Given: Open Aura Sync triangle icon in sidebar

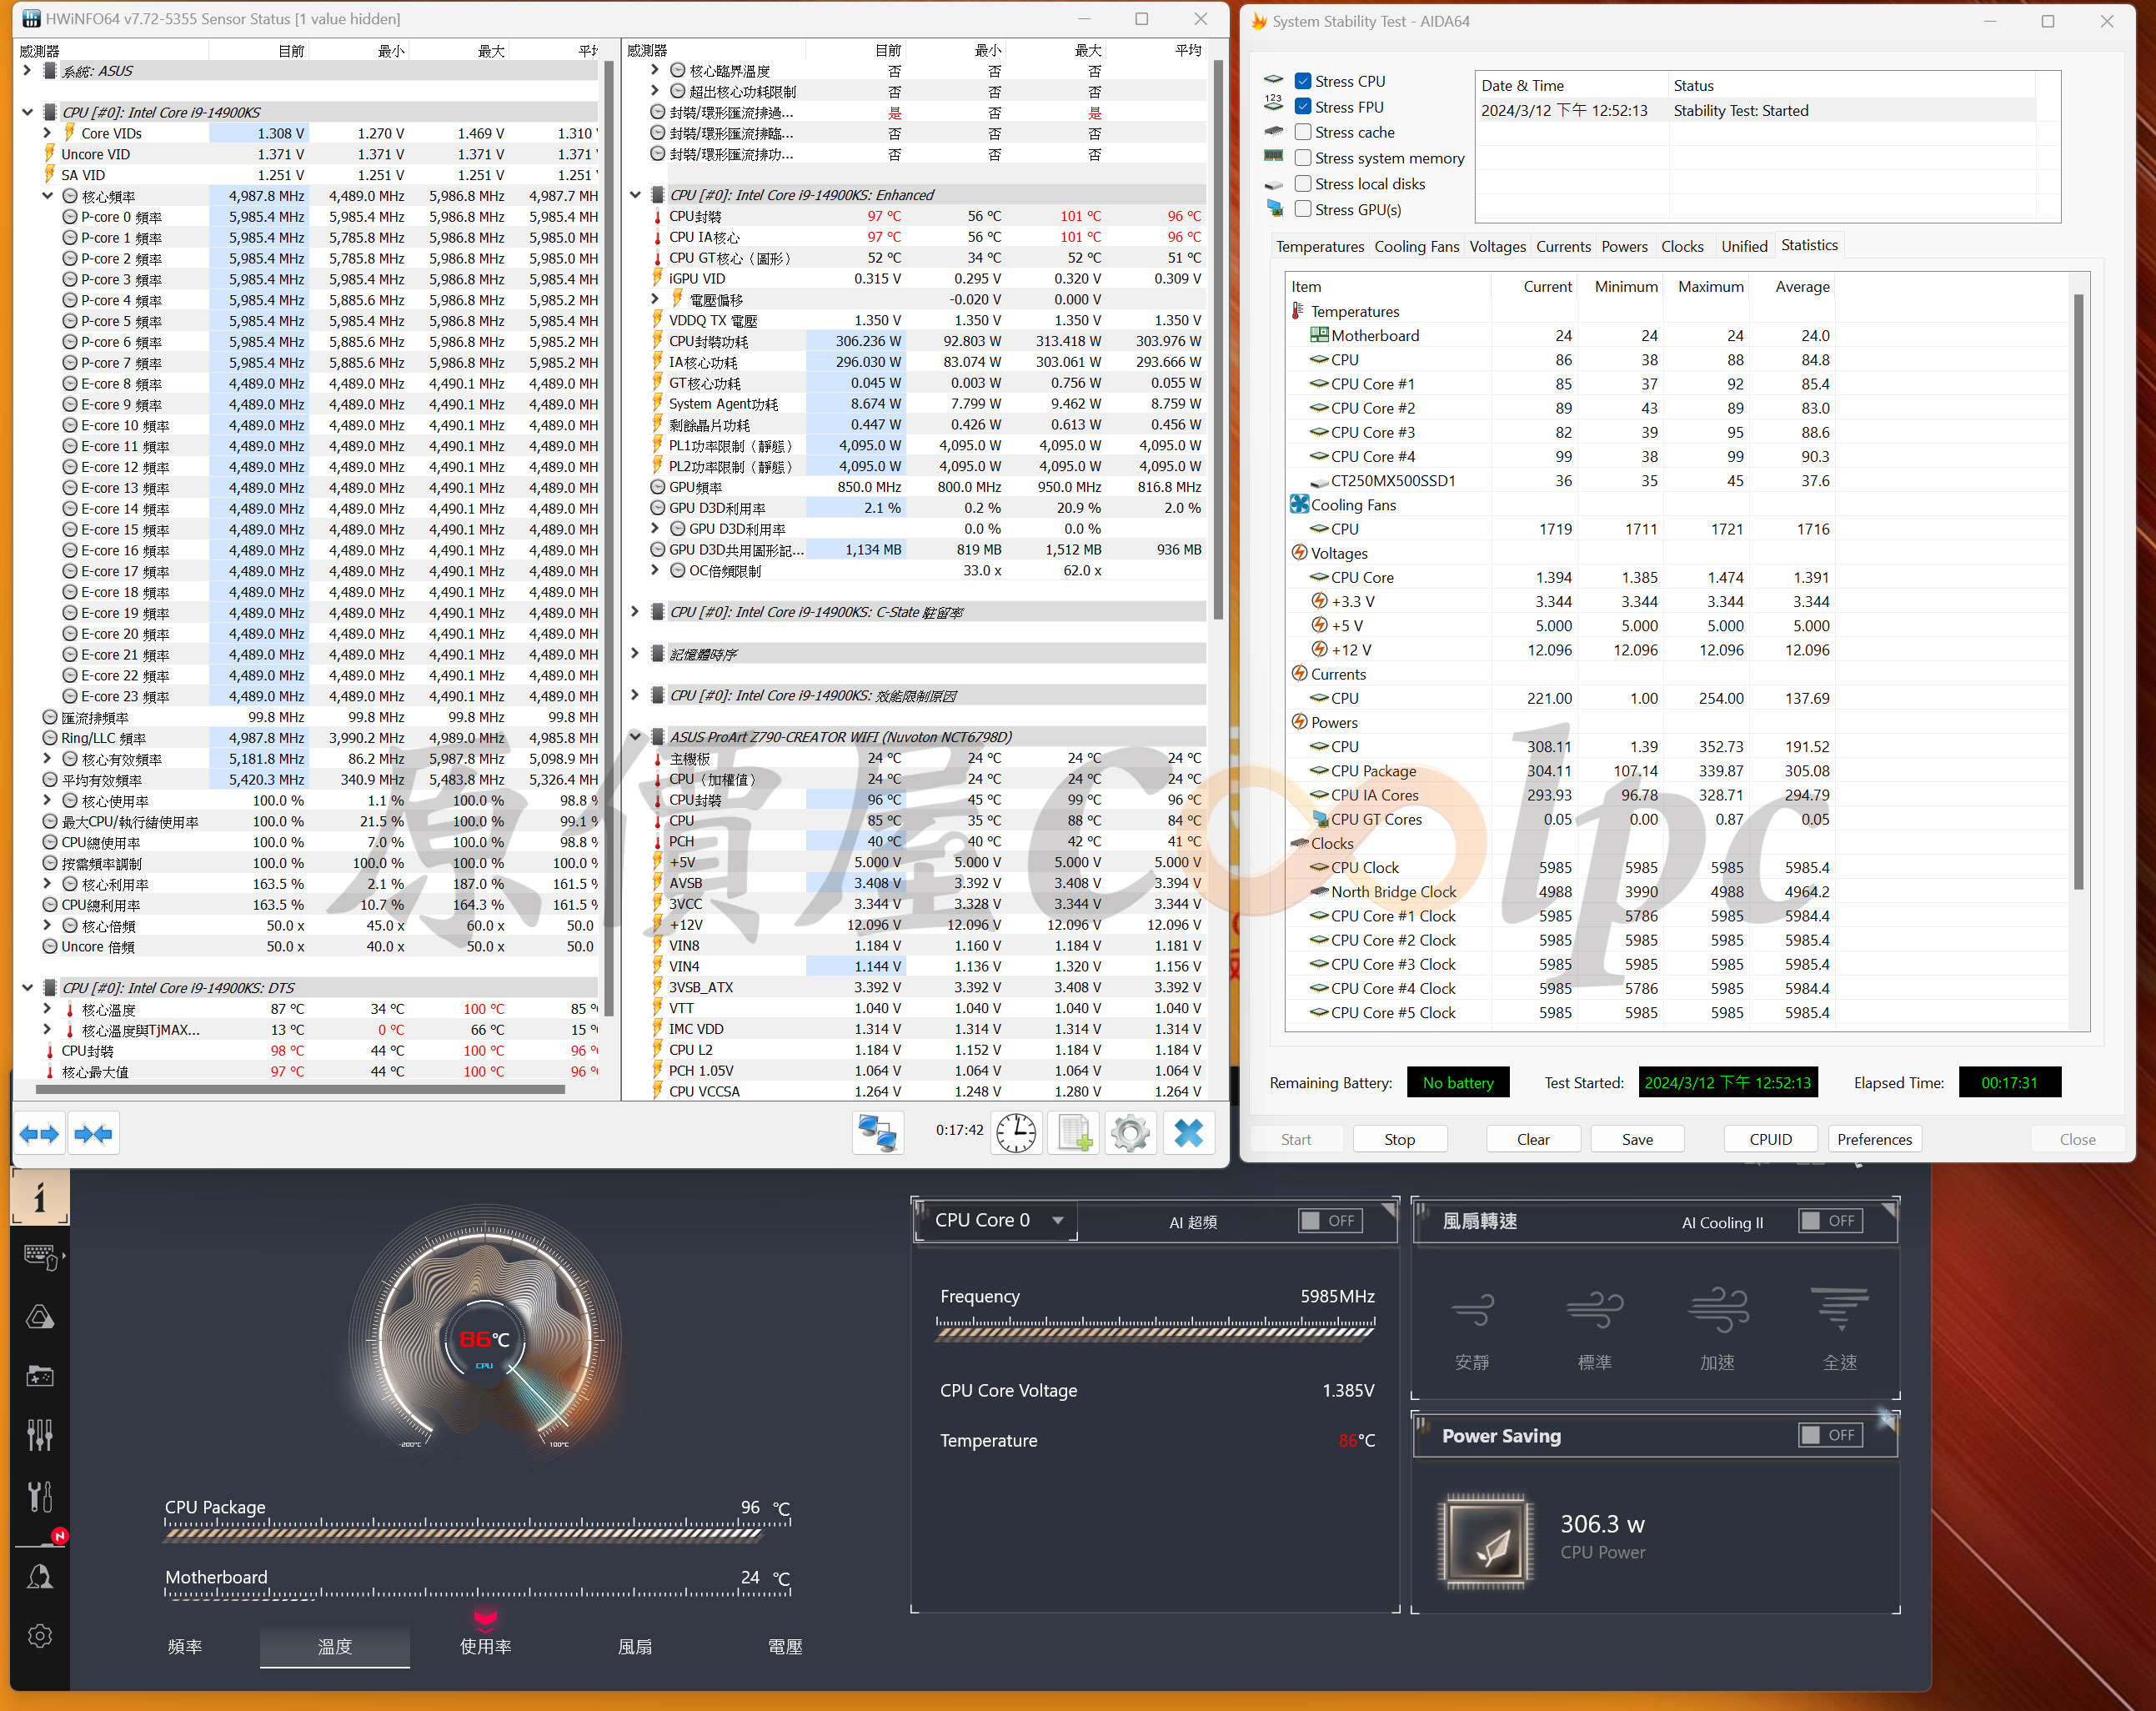Looking at the screenshot, I should click(x=40, y=1317).
